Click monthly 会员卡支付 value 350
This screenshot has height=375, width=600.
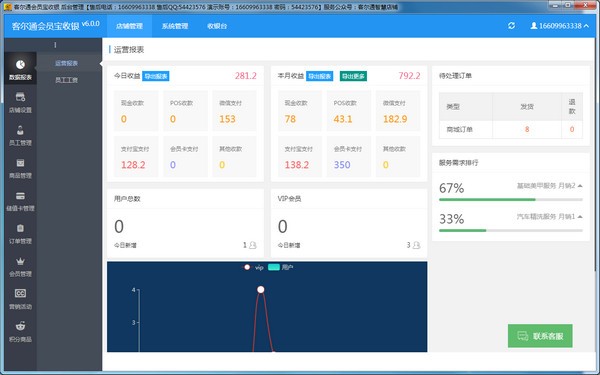(x=342, y=165)
